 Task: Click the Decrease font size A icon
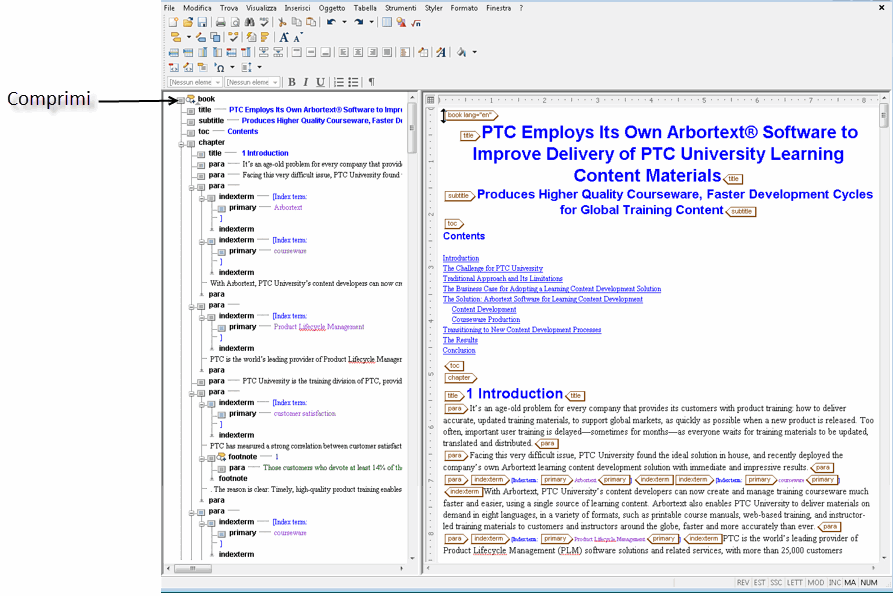click(298, 37)
